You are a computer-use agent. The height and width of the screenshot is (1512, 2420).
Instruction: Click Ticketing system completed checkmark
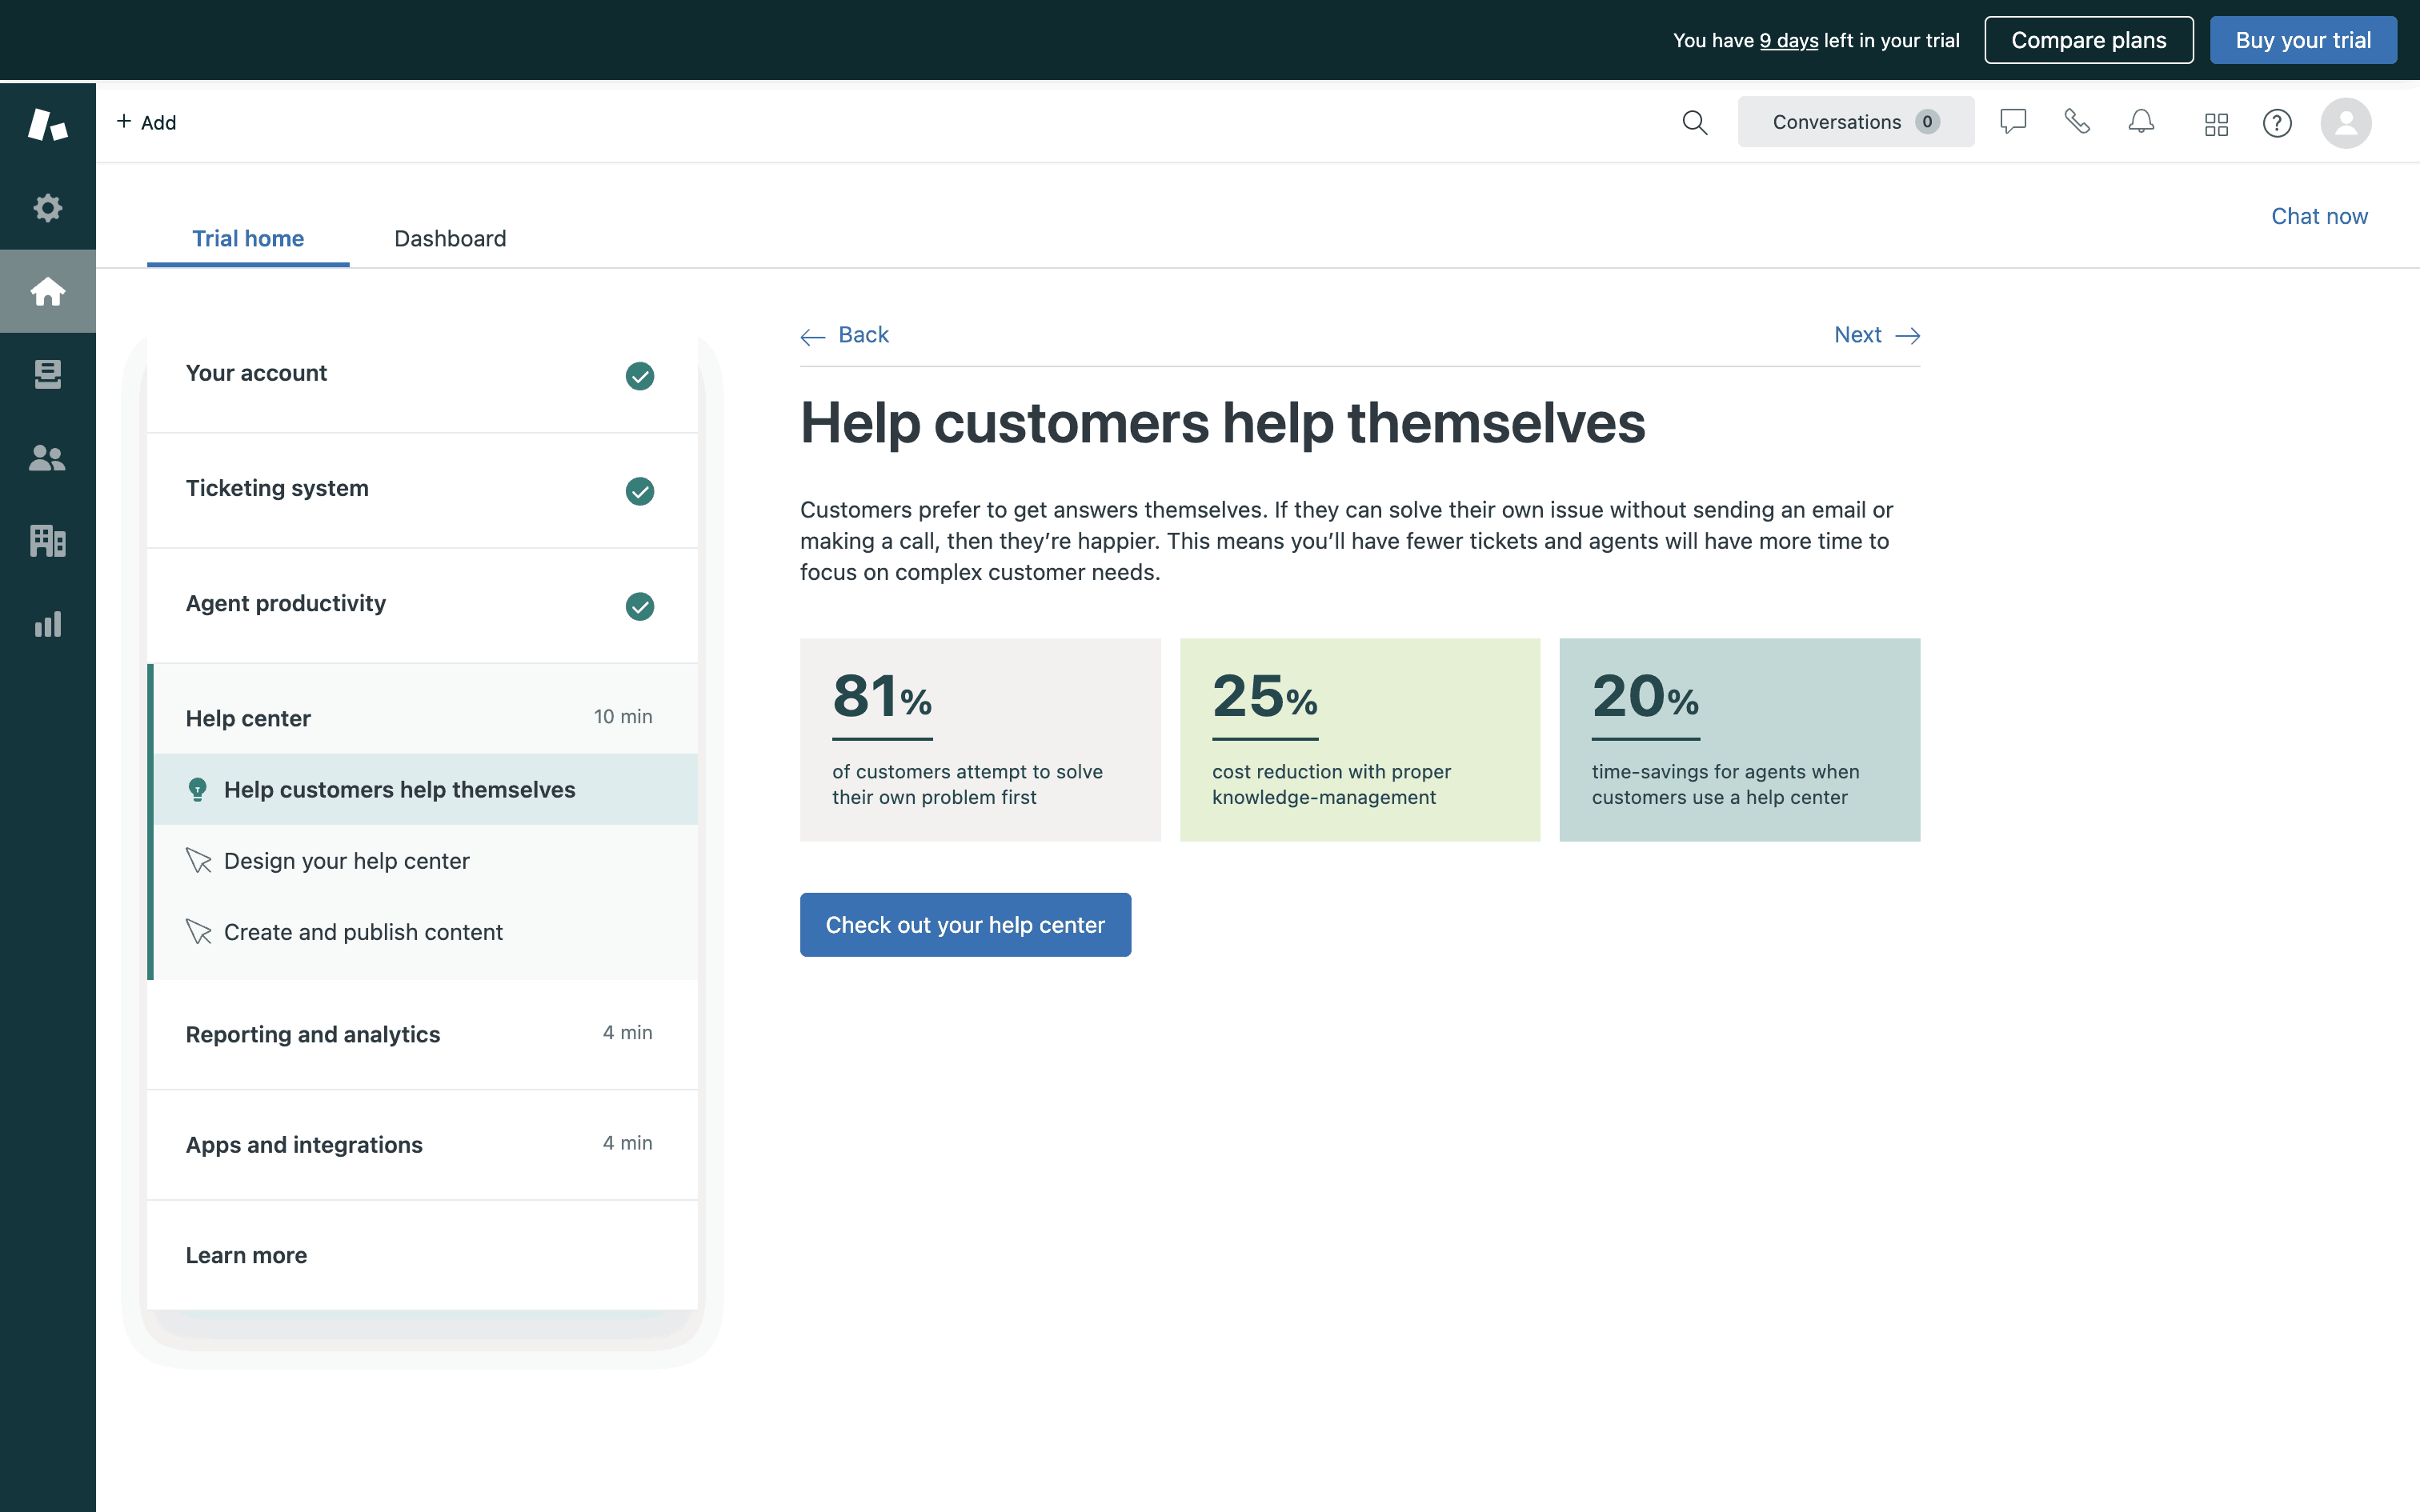point(639,491)
